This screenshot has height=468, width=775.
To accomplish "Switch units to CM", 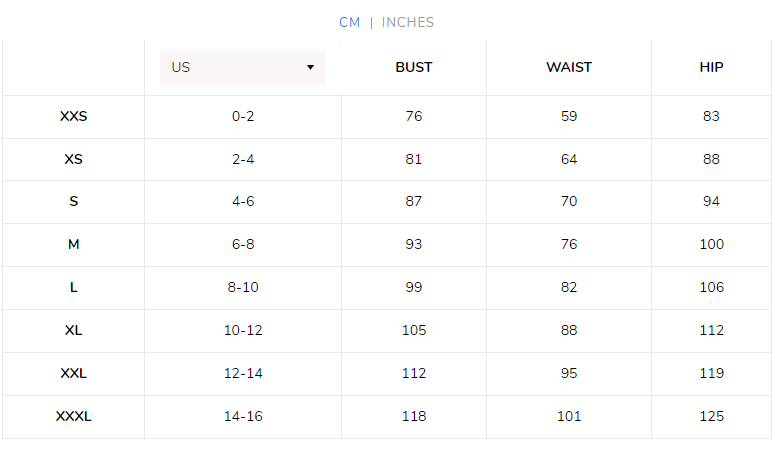I will pos(349,22).
